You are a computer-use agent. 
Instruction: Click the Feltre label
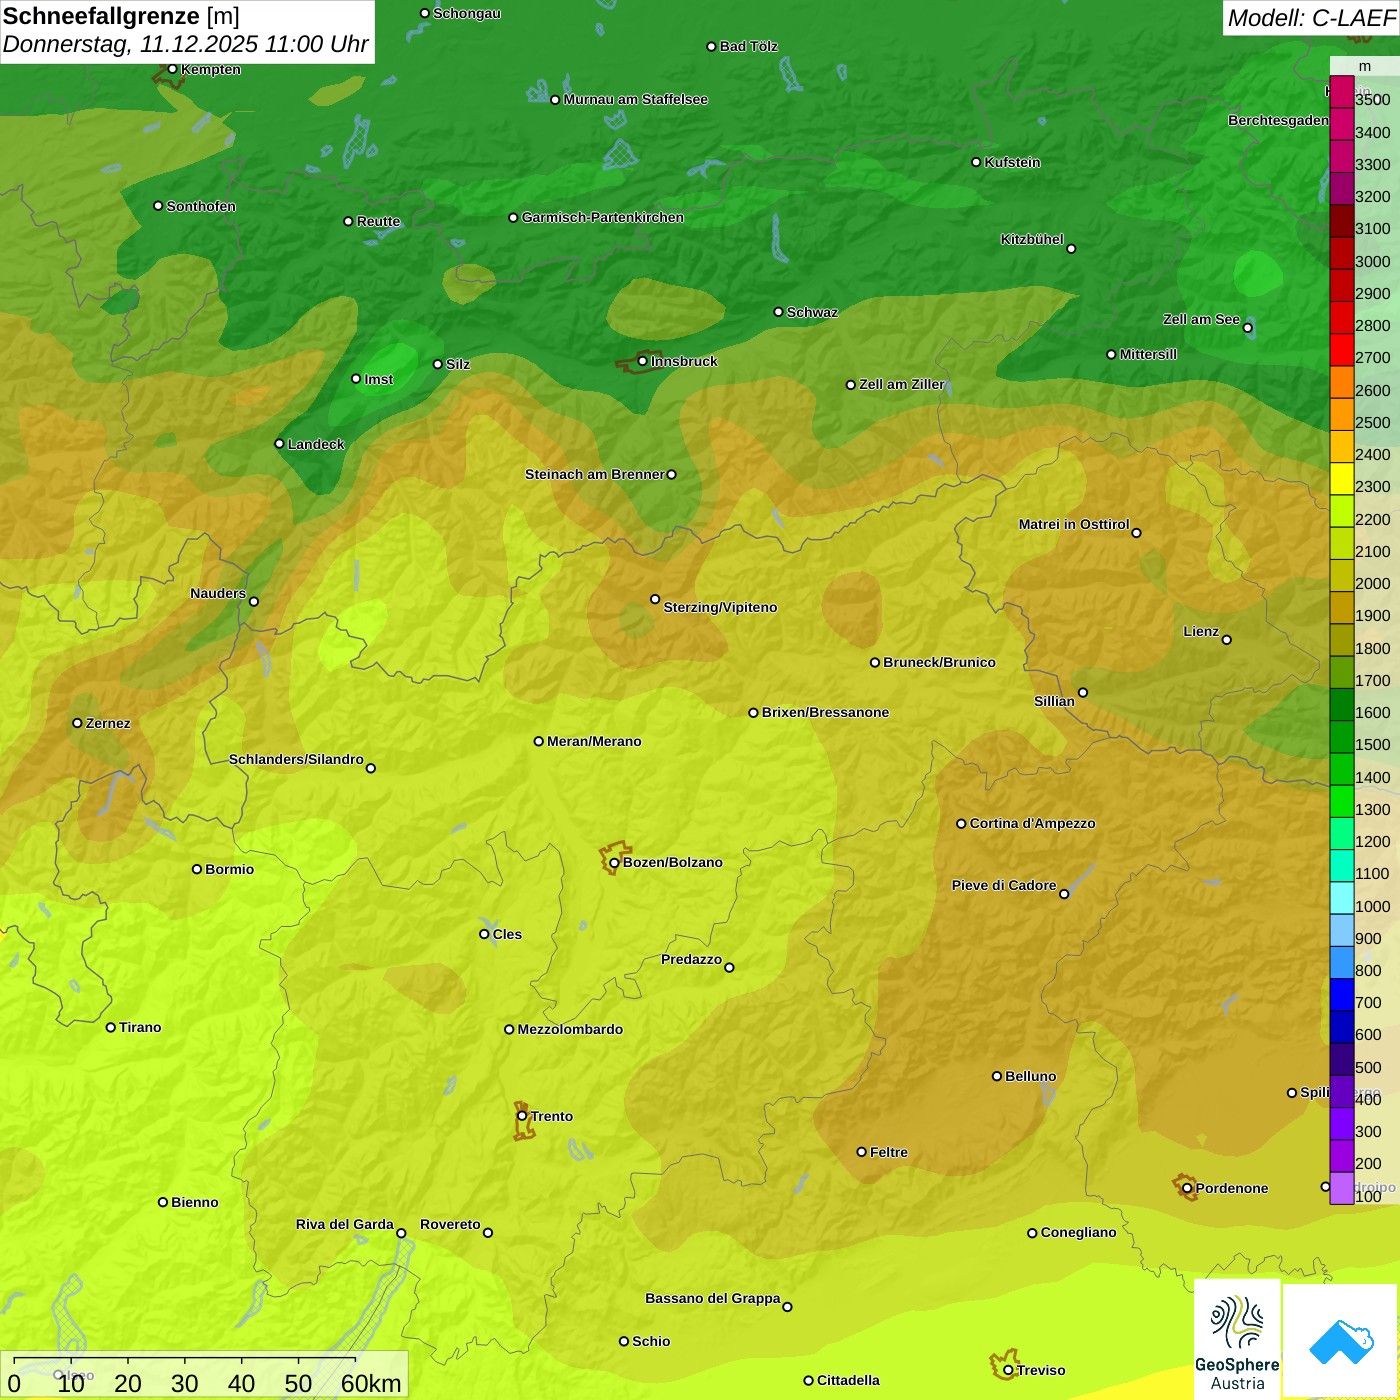click(x=888, y=1152)
